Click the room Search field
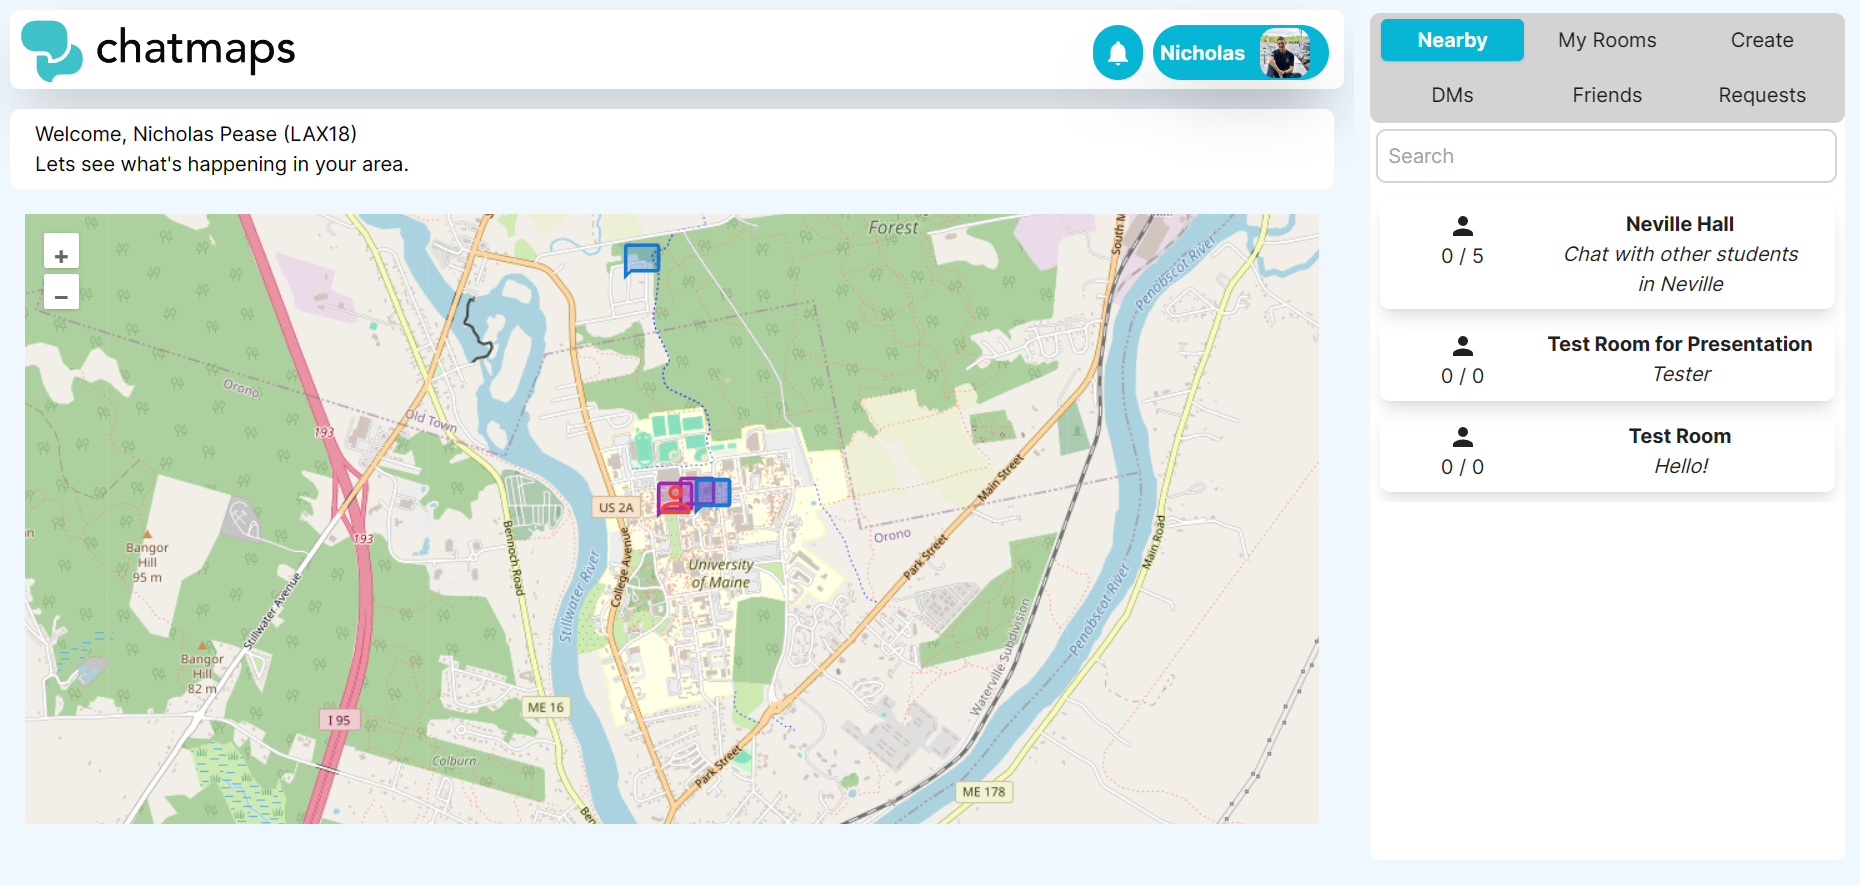The width and height of the screenshot is (1860, 885). tap(1605, 156)
